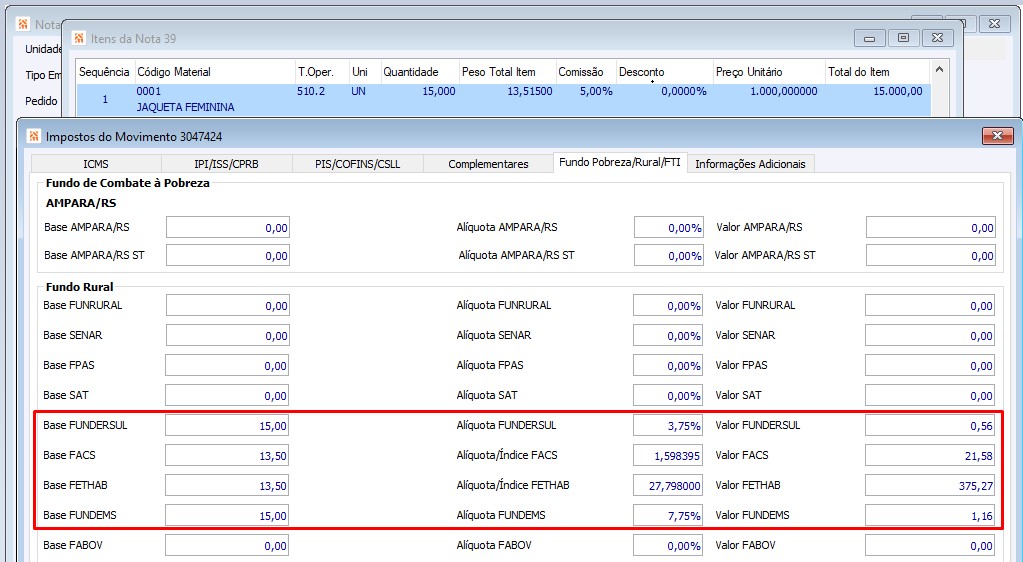
Task: Open the Informações Adicionais tab
Action: (750, 164)
